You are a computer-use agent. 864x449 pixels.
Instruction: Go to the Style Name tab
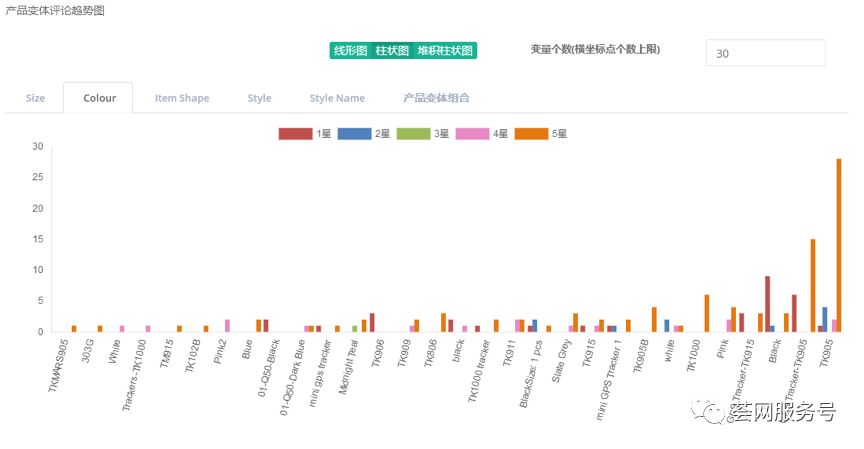click(337, 98)
